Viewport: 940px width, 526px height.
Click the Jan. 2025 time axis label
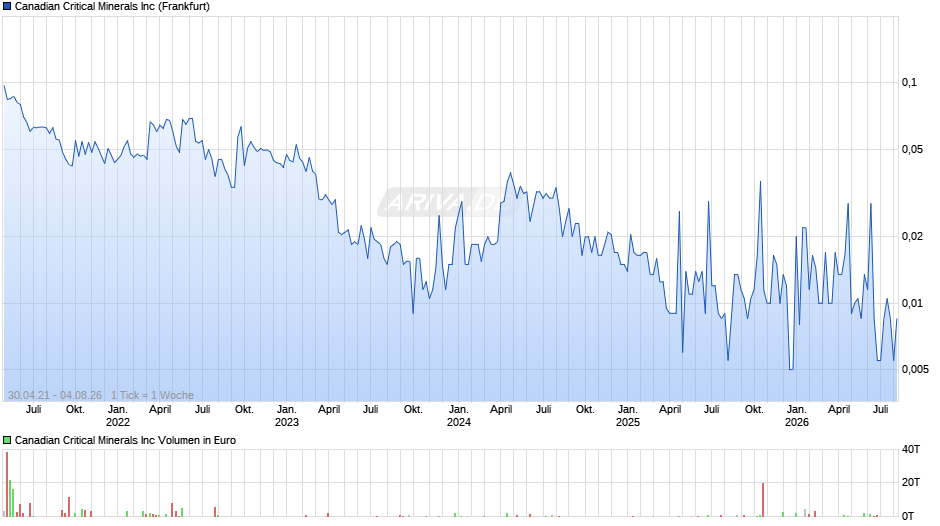(628, 416)
